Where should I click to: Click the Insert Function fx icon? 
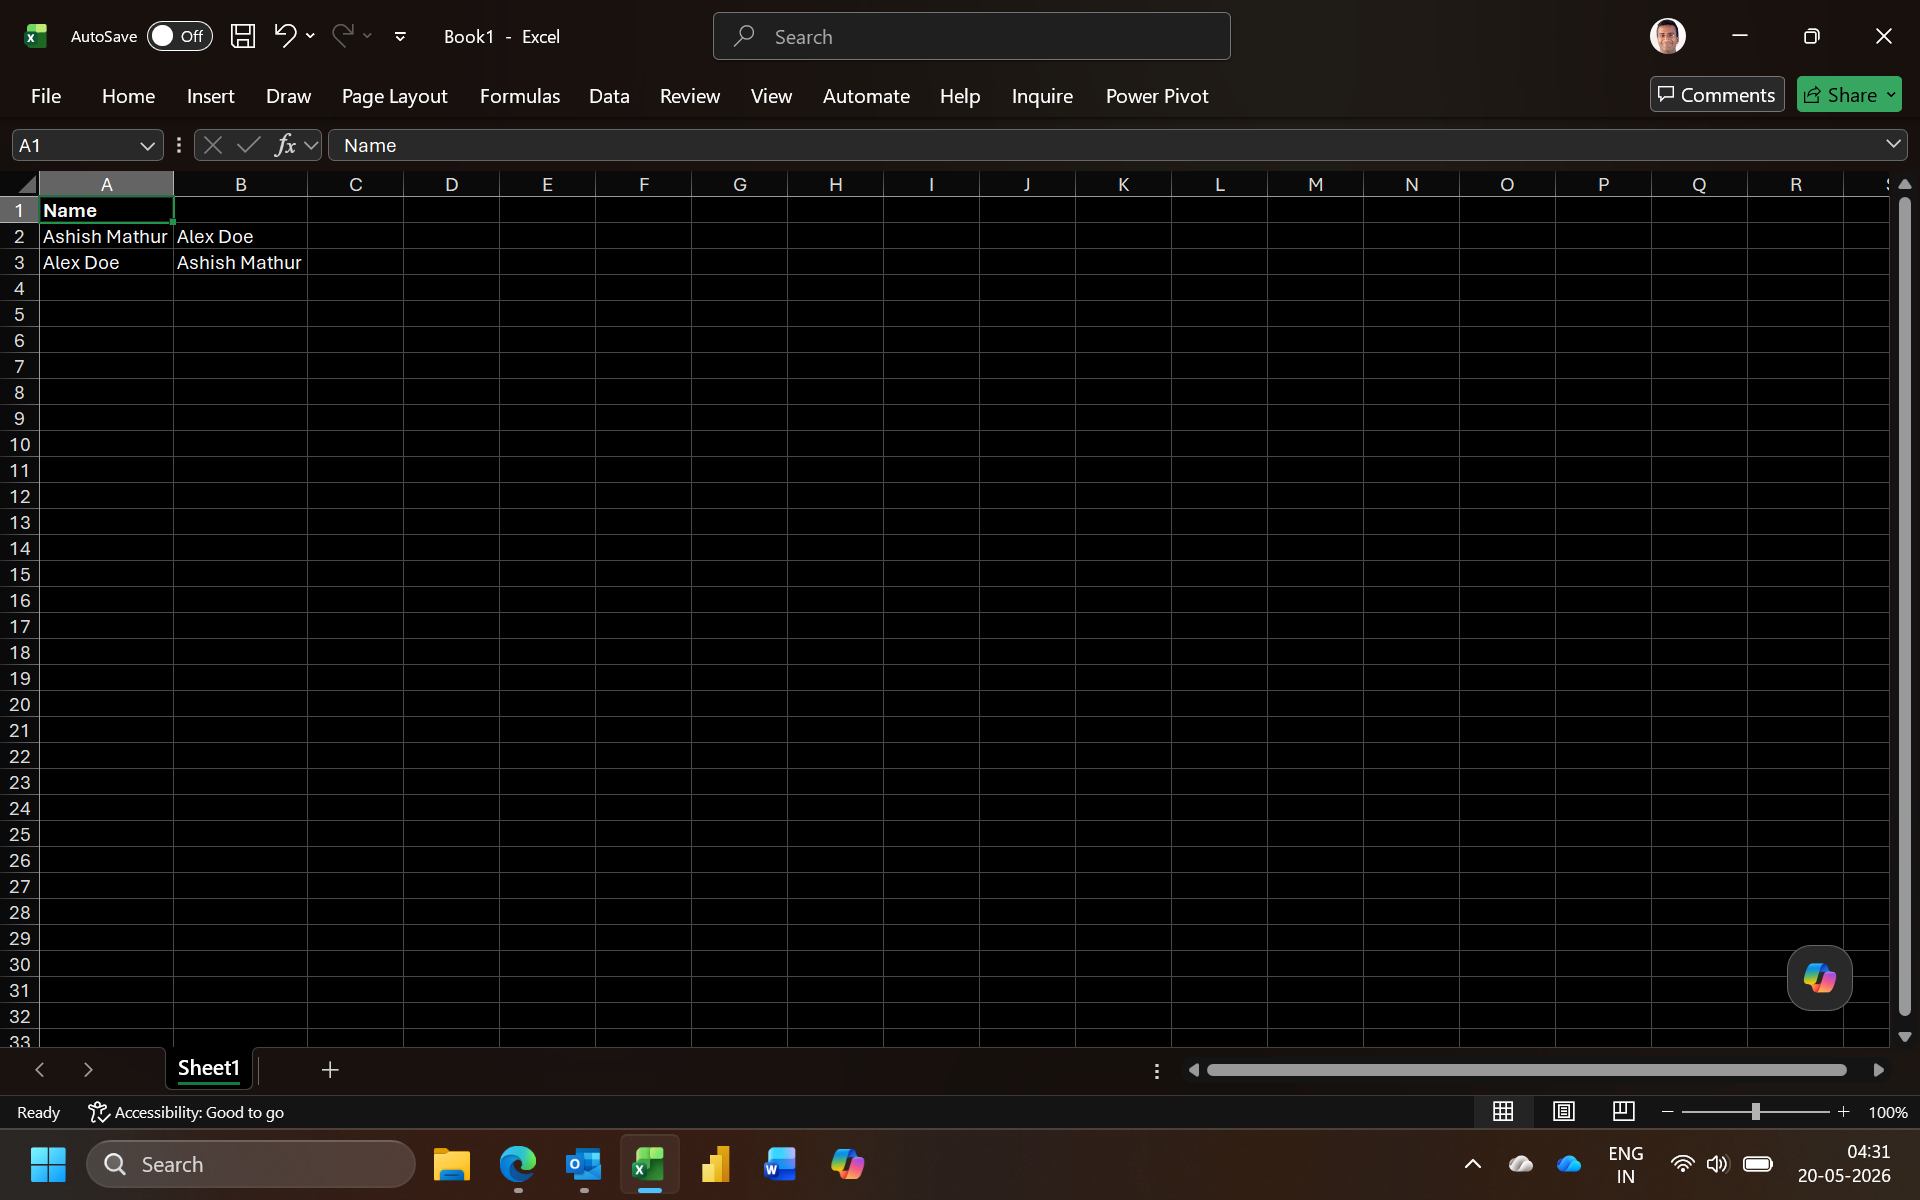(285, 146)
